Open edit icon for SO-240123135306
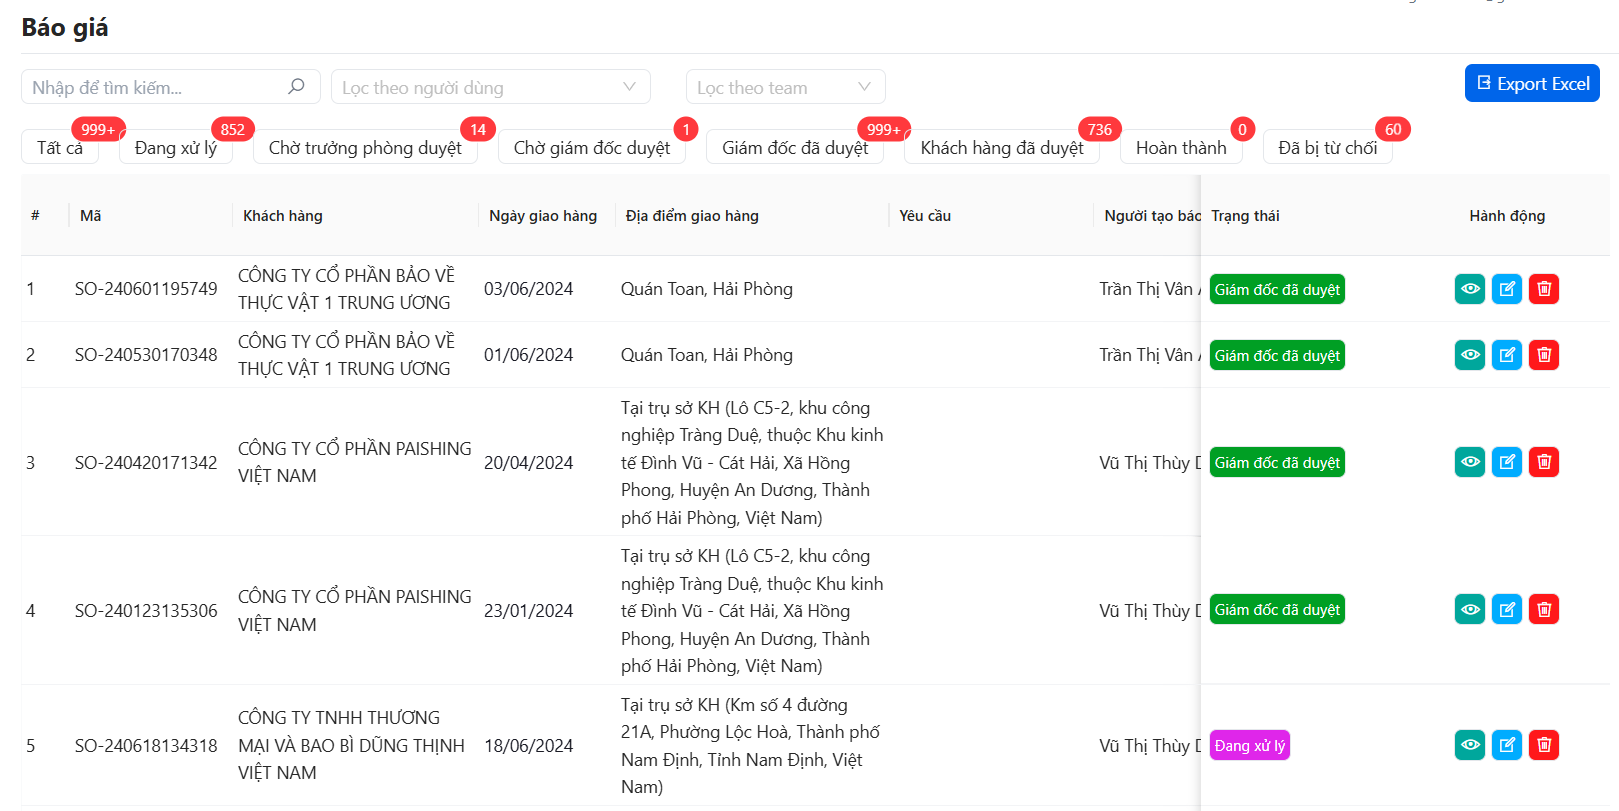The width and height of the screenshot is (1619, 811). (x=1506, y=609)
